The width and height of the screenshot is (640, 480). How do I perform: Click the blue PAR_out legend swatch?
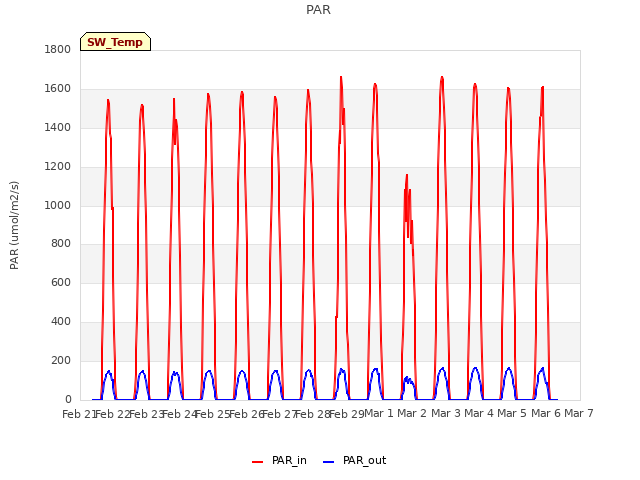pos(329,462)
